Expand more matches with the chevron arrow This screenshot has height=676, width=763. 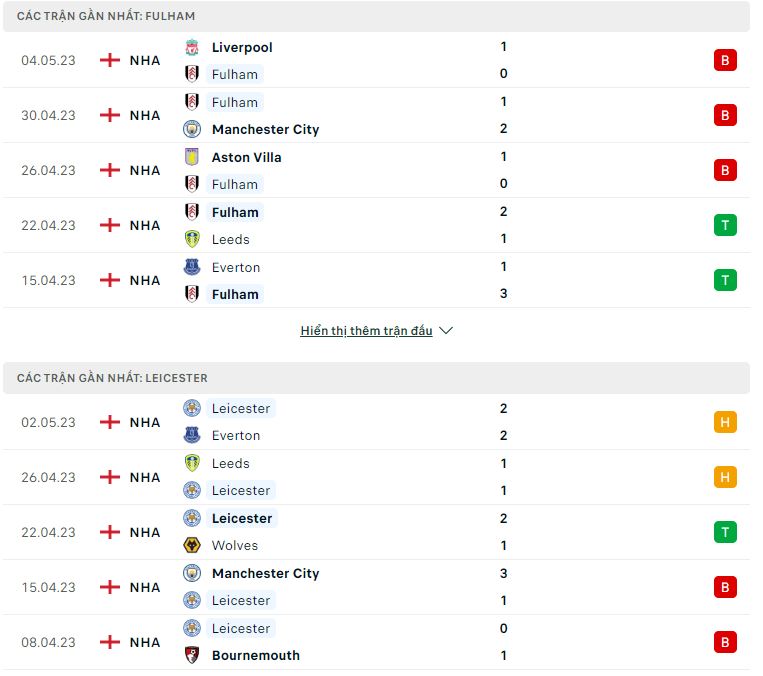(446, 331)
